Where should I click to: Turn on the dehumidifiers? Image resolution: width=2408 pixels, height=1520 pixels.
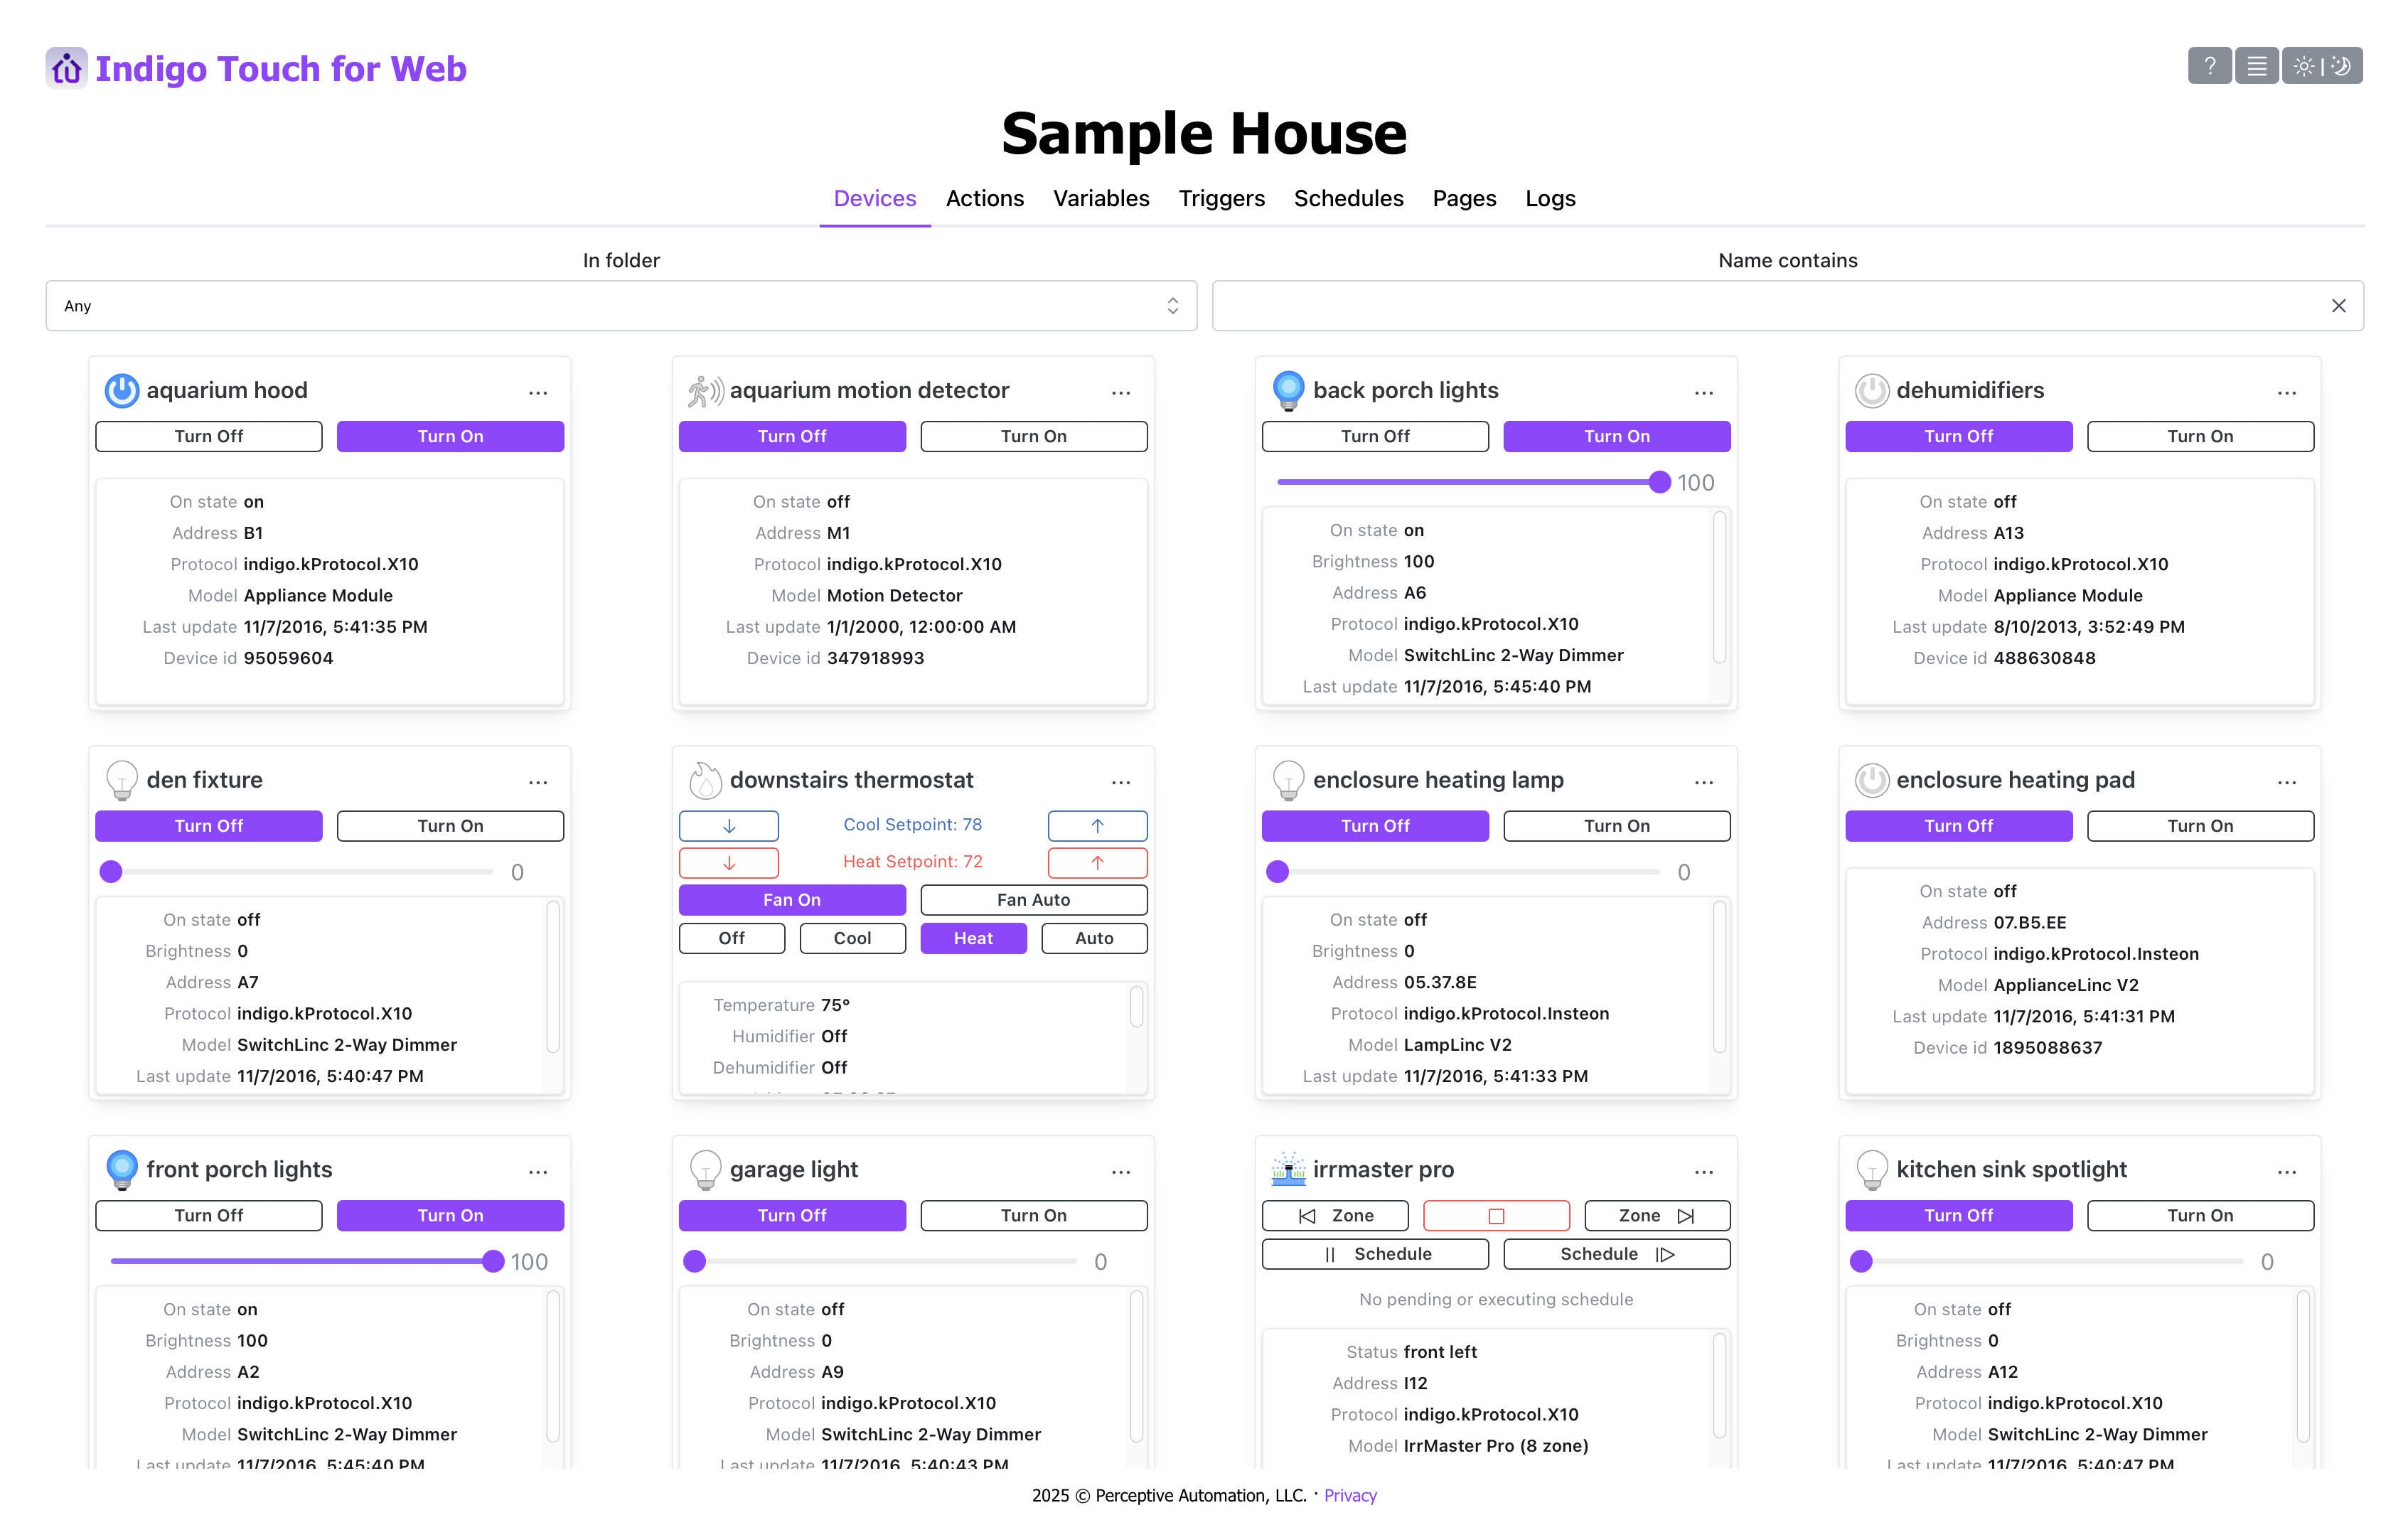pyautogui.click(x=2200, y=436)
